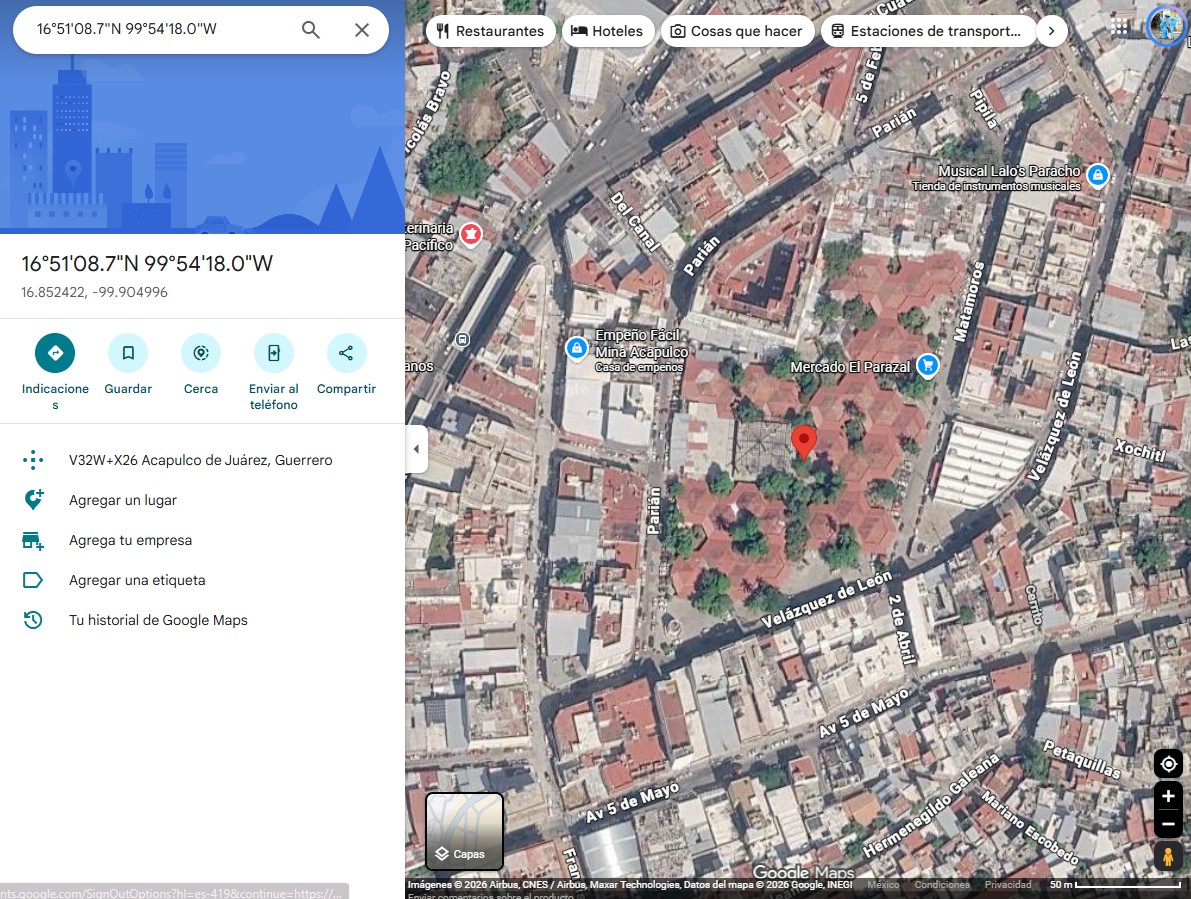Zoom in with the plus button
1191x899 pixels.
1168,796
